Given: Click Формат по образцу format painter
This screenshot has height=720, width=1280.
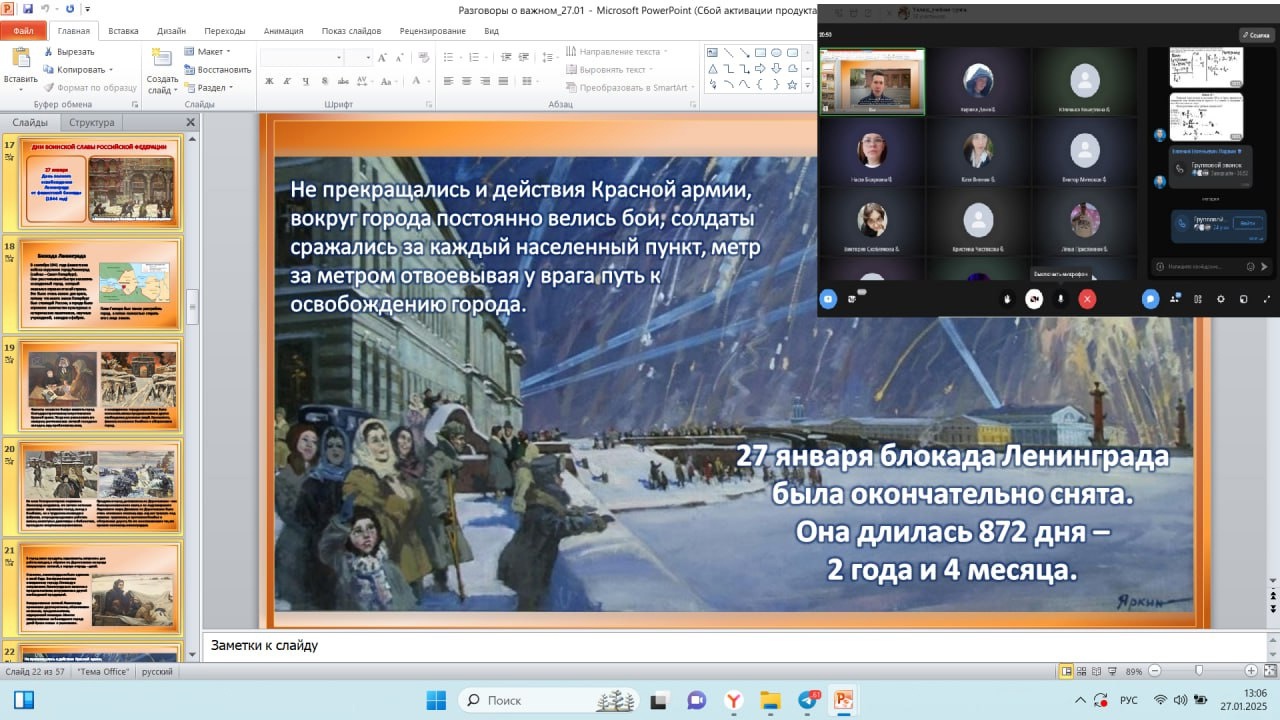Looking at the screenshot, I should [90, 87].
